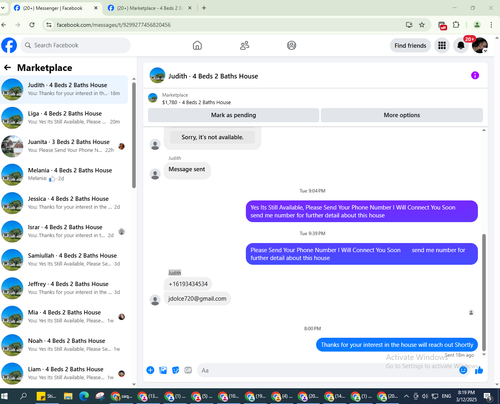Click More options button
This screenshot has width=500, height=404.
402,115
